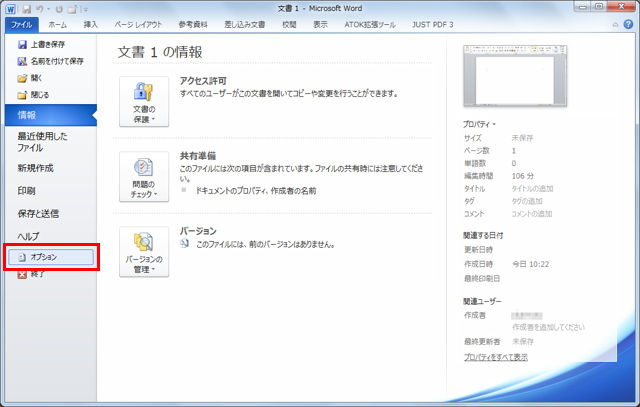Image resolution: width=640 pixels, height=407 pixels.
Task: Click the タグの追加 field
Action: [527, 201]
